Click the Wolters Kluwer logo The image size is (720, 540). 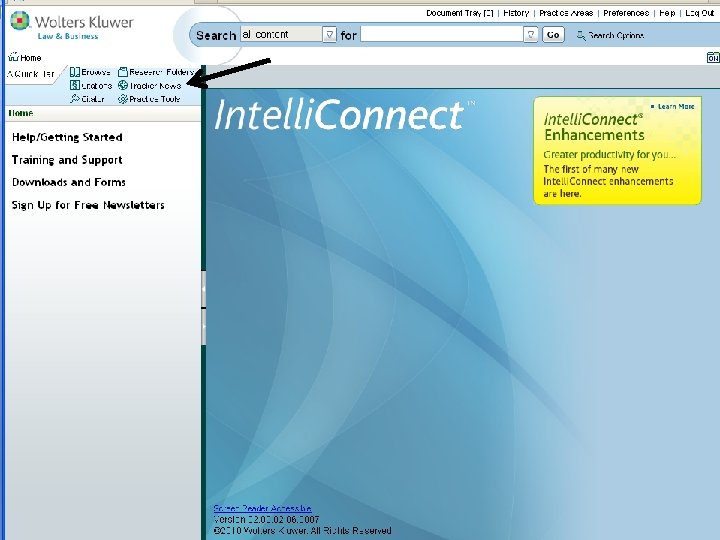72,26
